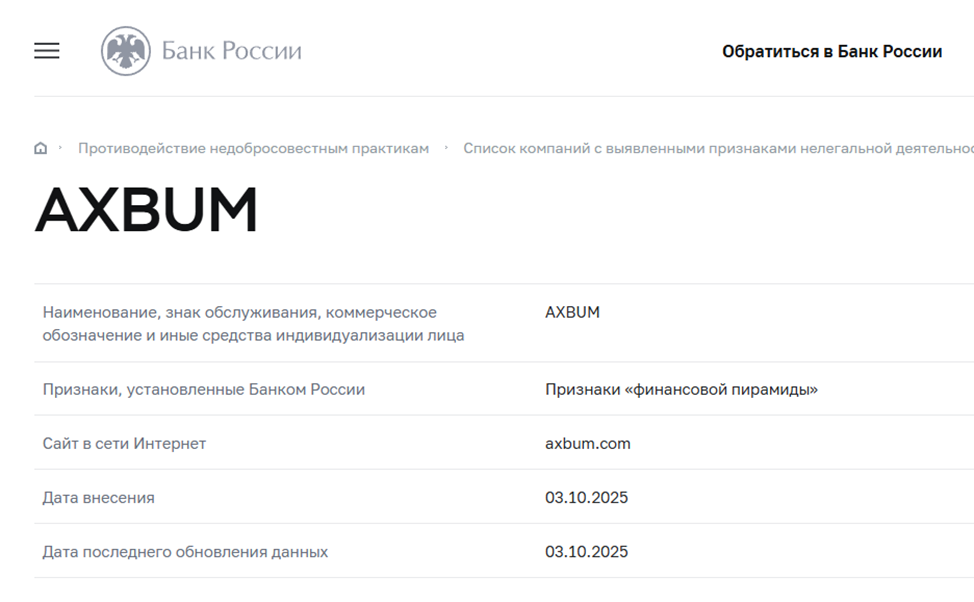Screen dimensions: 974x602
Task: Click the large AXBUM page heading
Action: click(146, 211)
